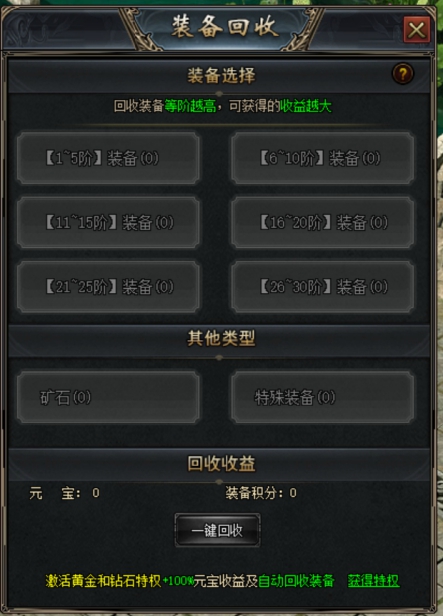Click the 一键回收 button
This screenshot has height=616, width=443.
(217, 530)
